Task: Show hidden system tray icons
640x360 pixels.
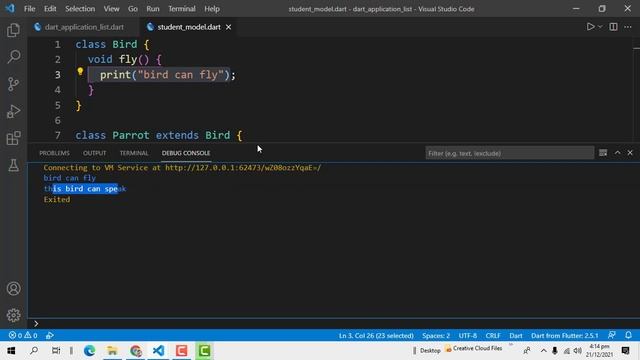Action: pyautogui.click(x=543, y=351)
